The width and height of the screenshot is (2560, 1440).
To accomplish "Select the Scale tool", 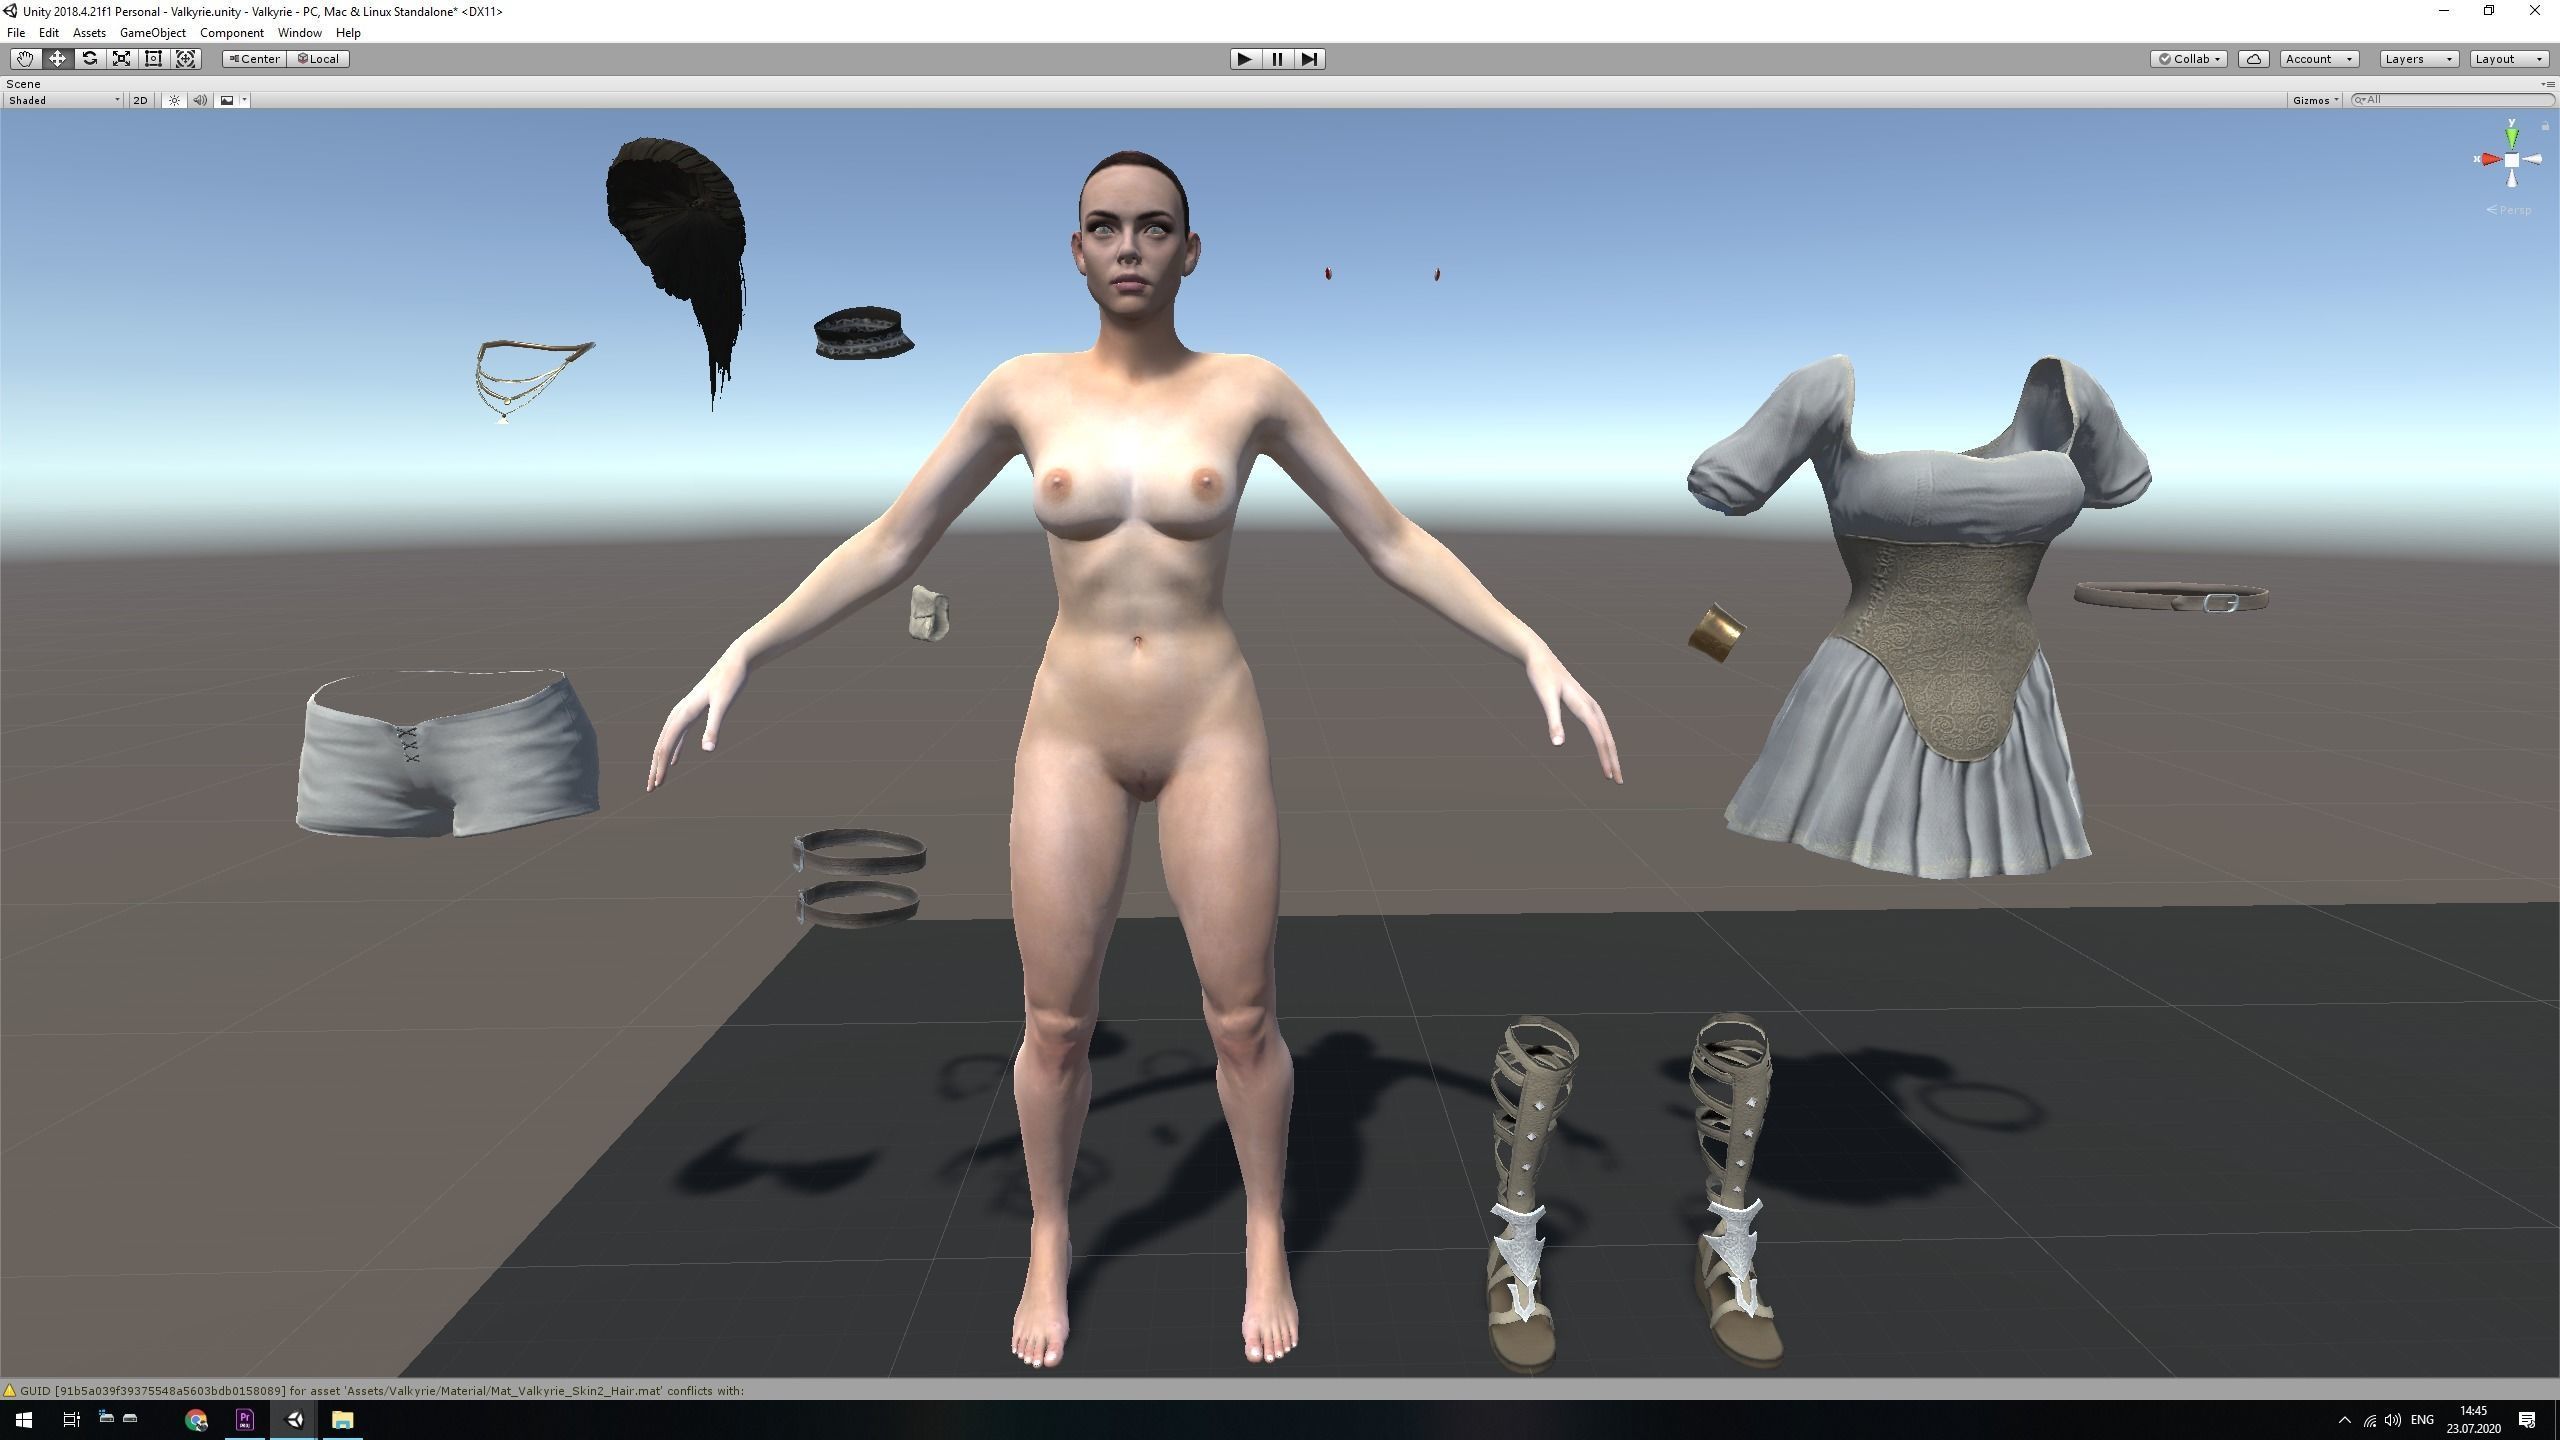I will pyautogui.click(x=121, y=59).
